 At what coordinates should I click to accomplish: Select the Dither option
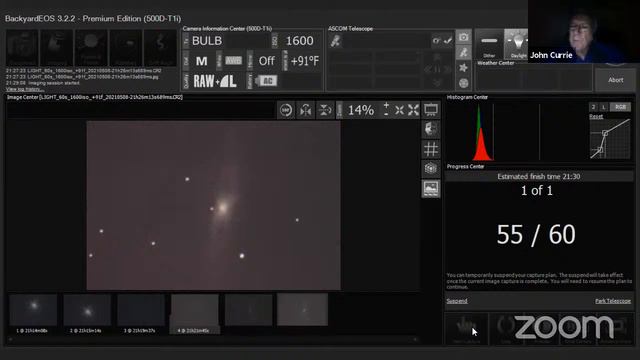(489, 45)
